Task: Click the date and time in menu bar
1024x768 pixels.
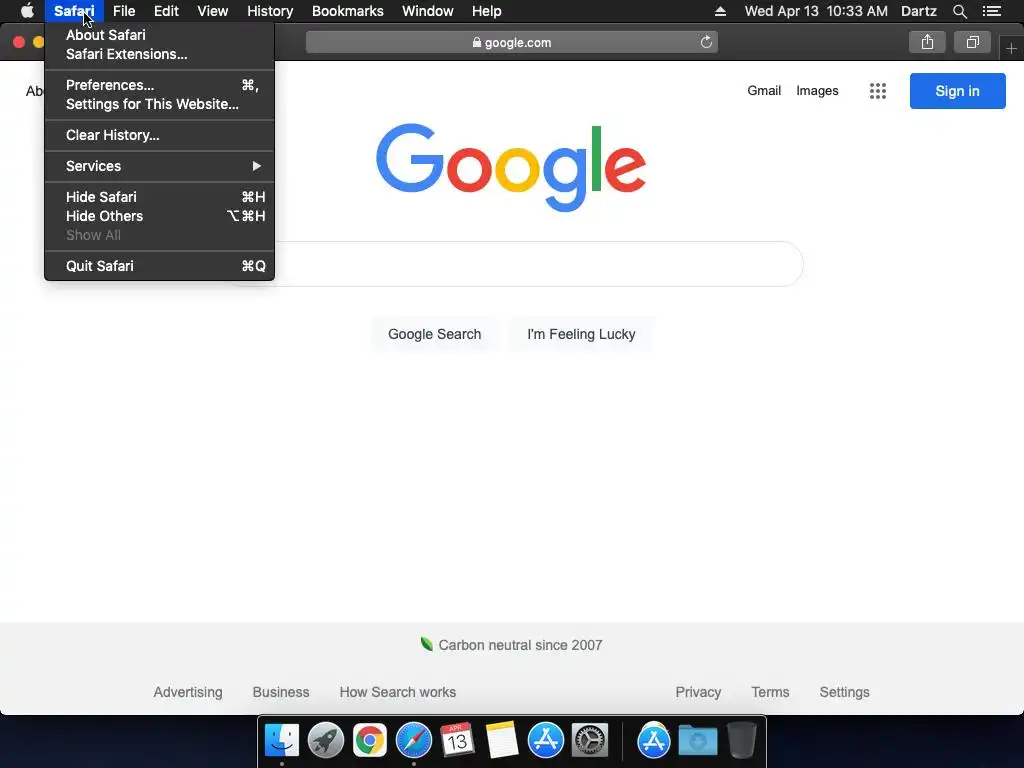Action: tap(816, 11)
